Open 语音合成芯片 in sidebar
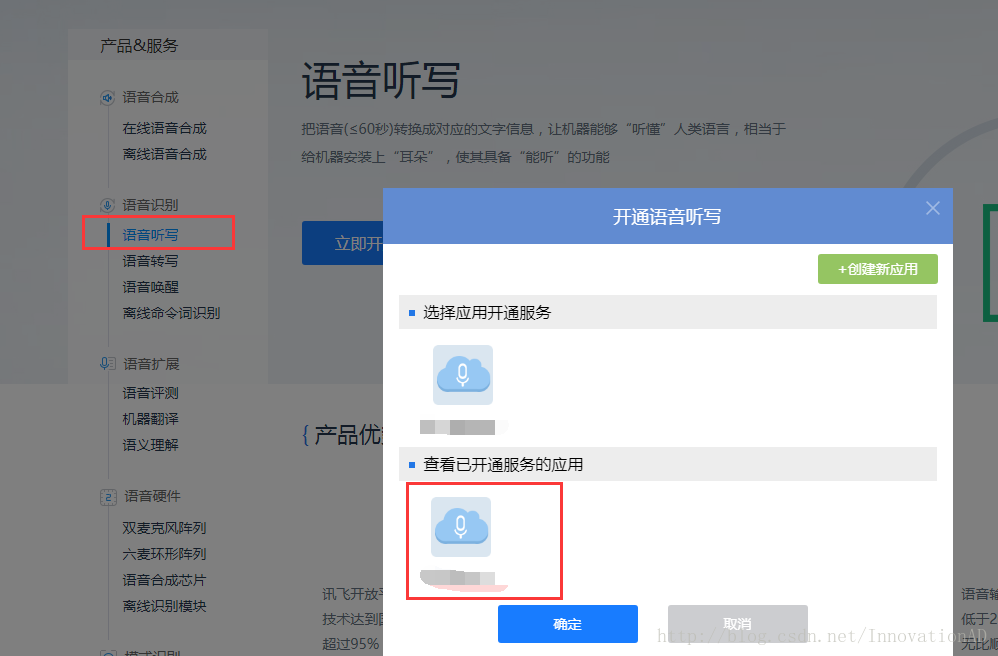Screen dimensions: 998x656 click(164, 580)
